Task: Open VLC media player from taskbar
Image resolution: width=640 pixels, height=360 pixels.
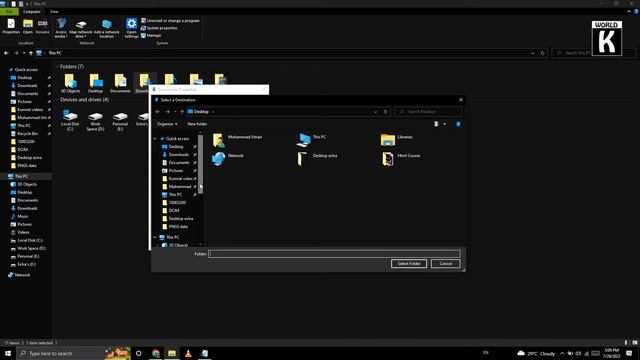Action: 188,353
